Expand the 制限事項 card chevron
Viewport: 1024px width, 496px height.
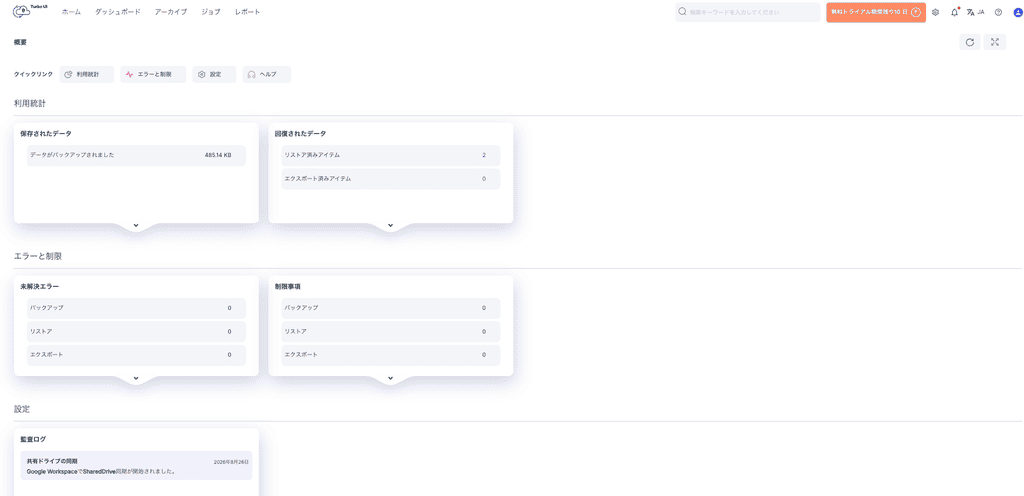coord(391,378)
